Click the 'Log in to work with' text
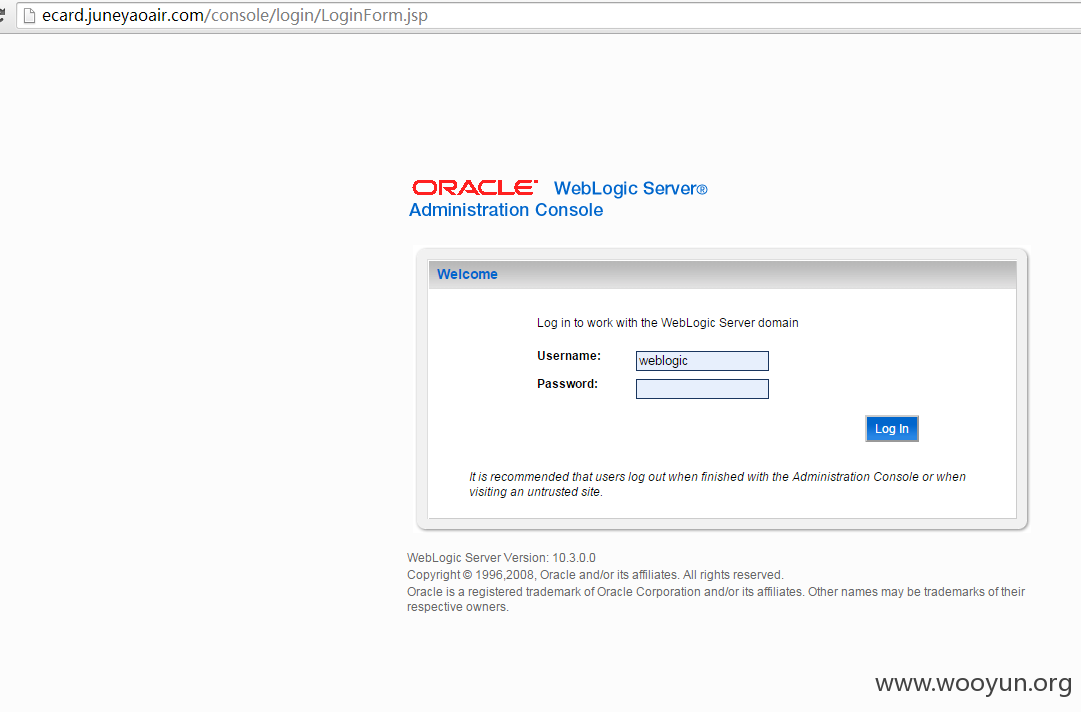 tap(667, 323)
